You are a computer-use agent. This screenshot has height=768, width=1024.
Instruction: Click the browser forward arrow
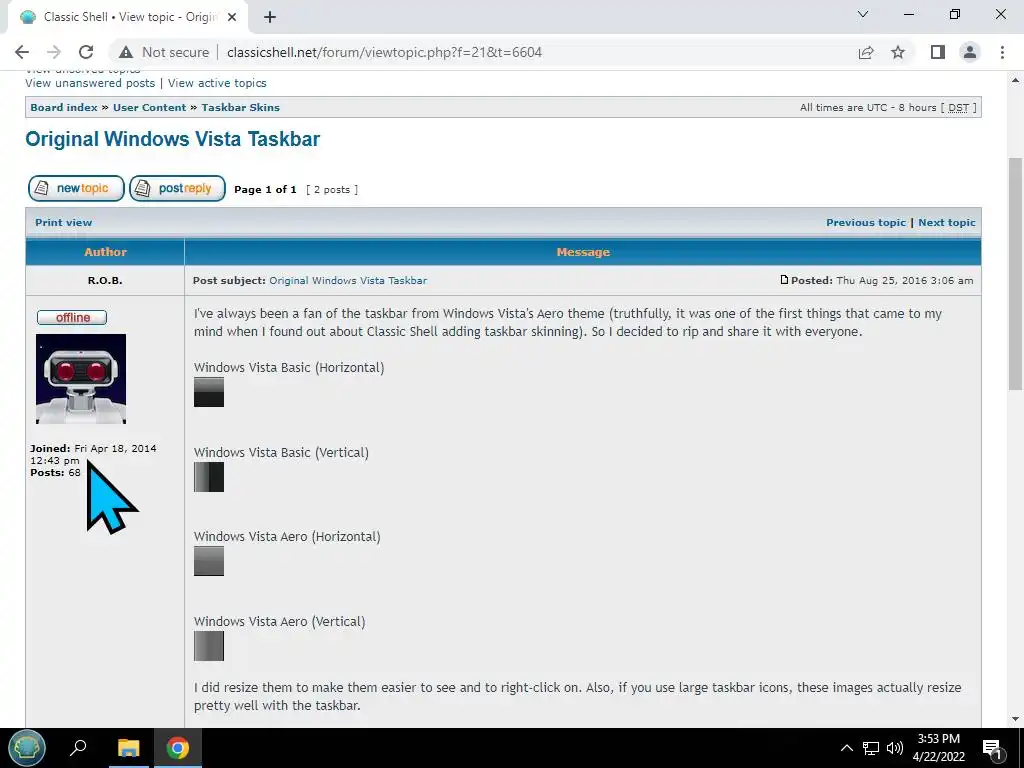54,52
